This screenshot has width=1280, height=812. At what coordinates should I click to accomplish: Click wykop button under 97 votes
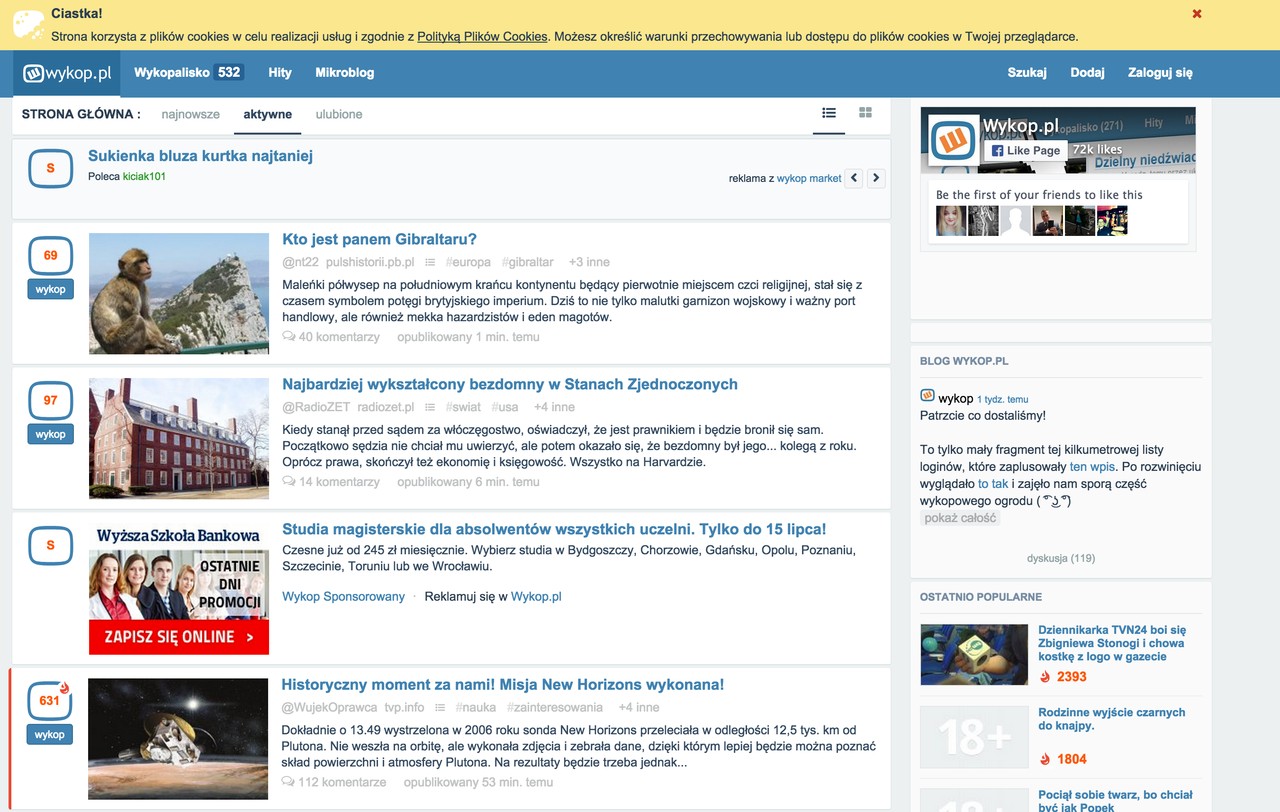point(50,435)
